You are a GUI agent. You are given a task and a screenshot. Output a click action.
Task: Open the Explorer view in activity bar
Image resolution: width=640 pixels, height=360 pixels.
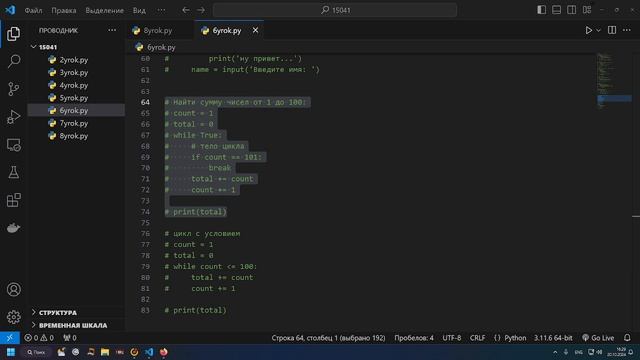[x=13, y=34]
